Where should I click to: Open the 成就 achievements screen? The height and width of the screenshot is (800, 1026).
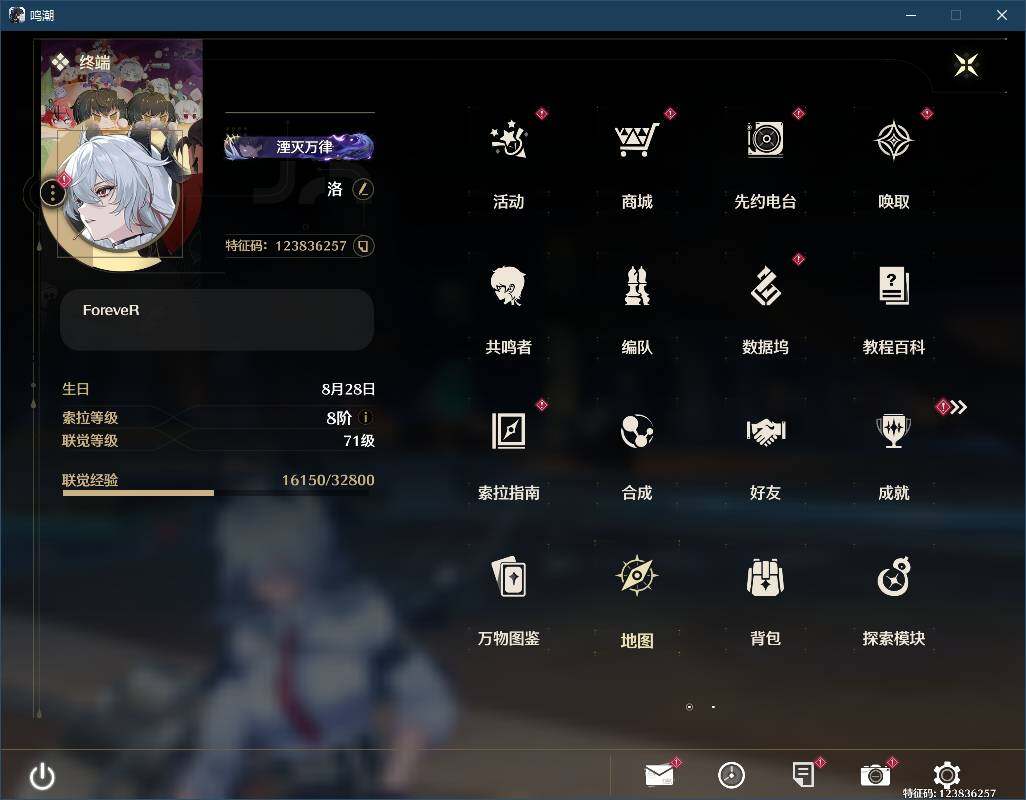pyautogui.click(x=893, y=453)
